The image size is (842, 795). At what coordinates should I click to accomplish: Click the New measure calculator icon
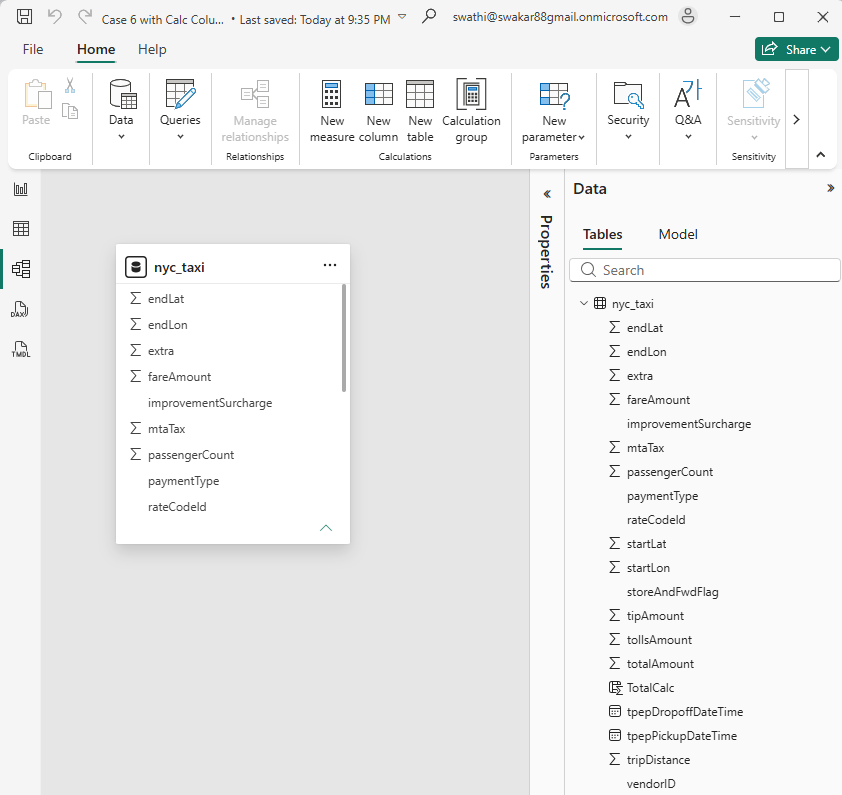point(331,95)
